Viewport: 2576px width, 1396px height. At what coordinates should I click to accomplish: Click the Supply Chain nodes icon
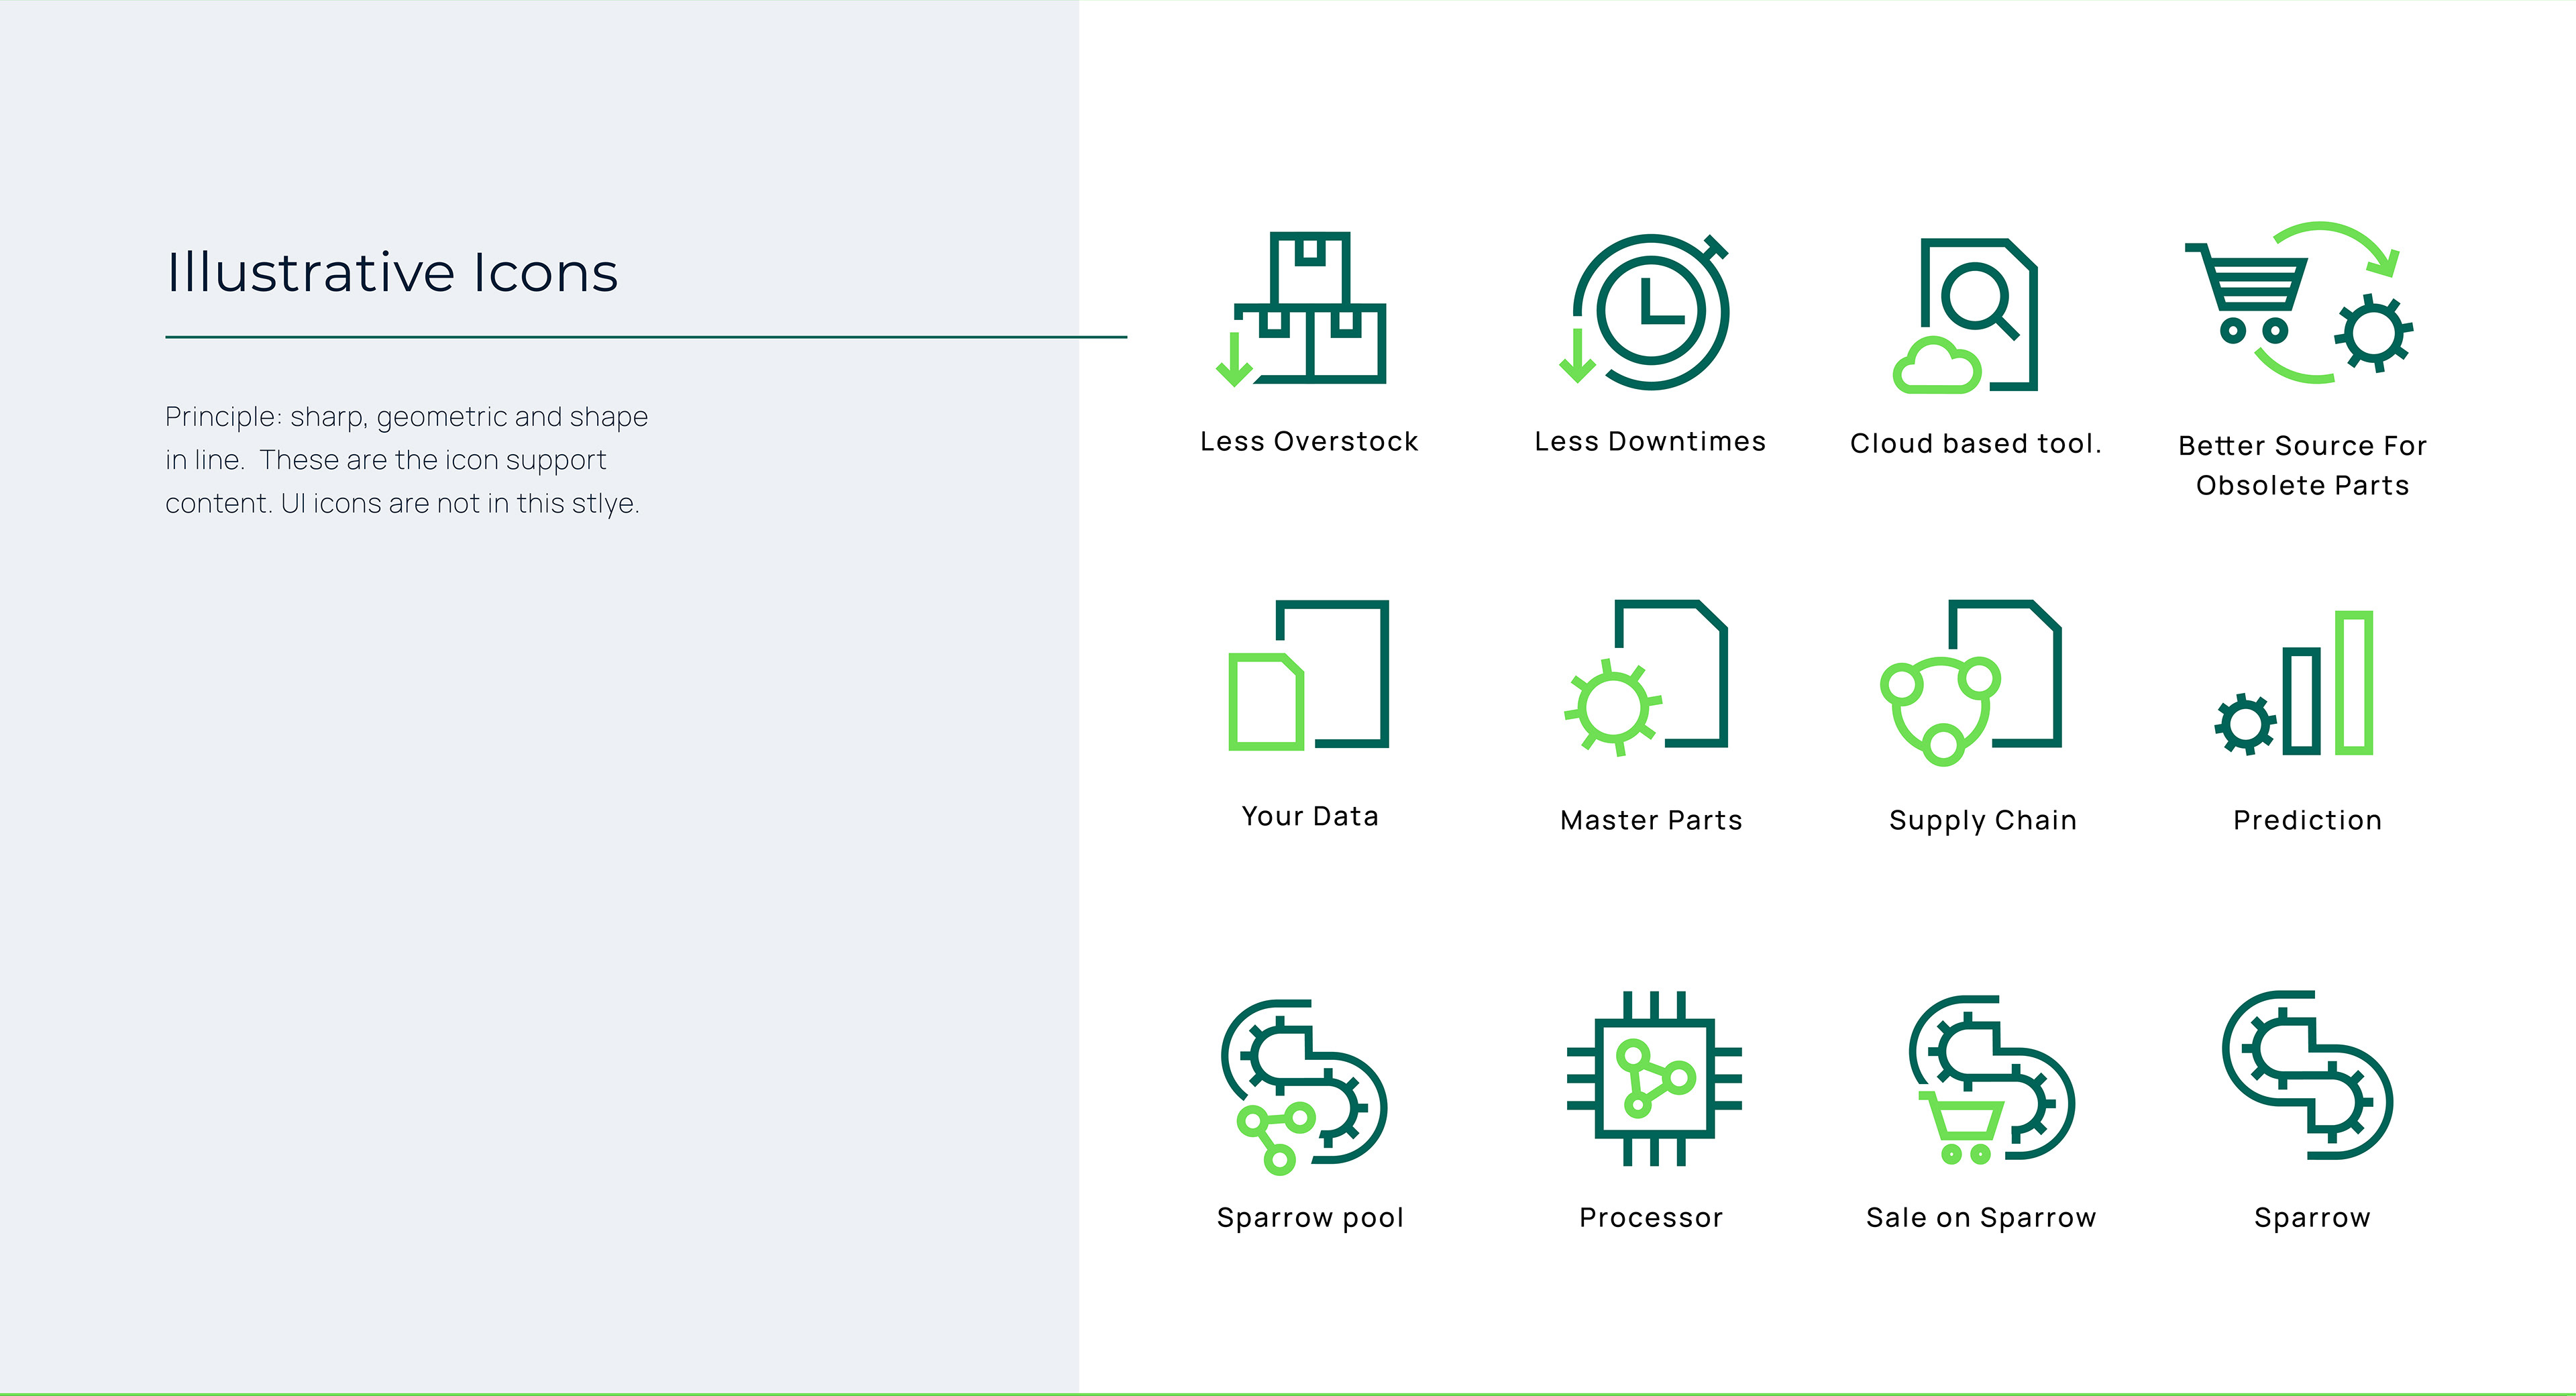pyautogui.click(x=1971, y=683)
